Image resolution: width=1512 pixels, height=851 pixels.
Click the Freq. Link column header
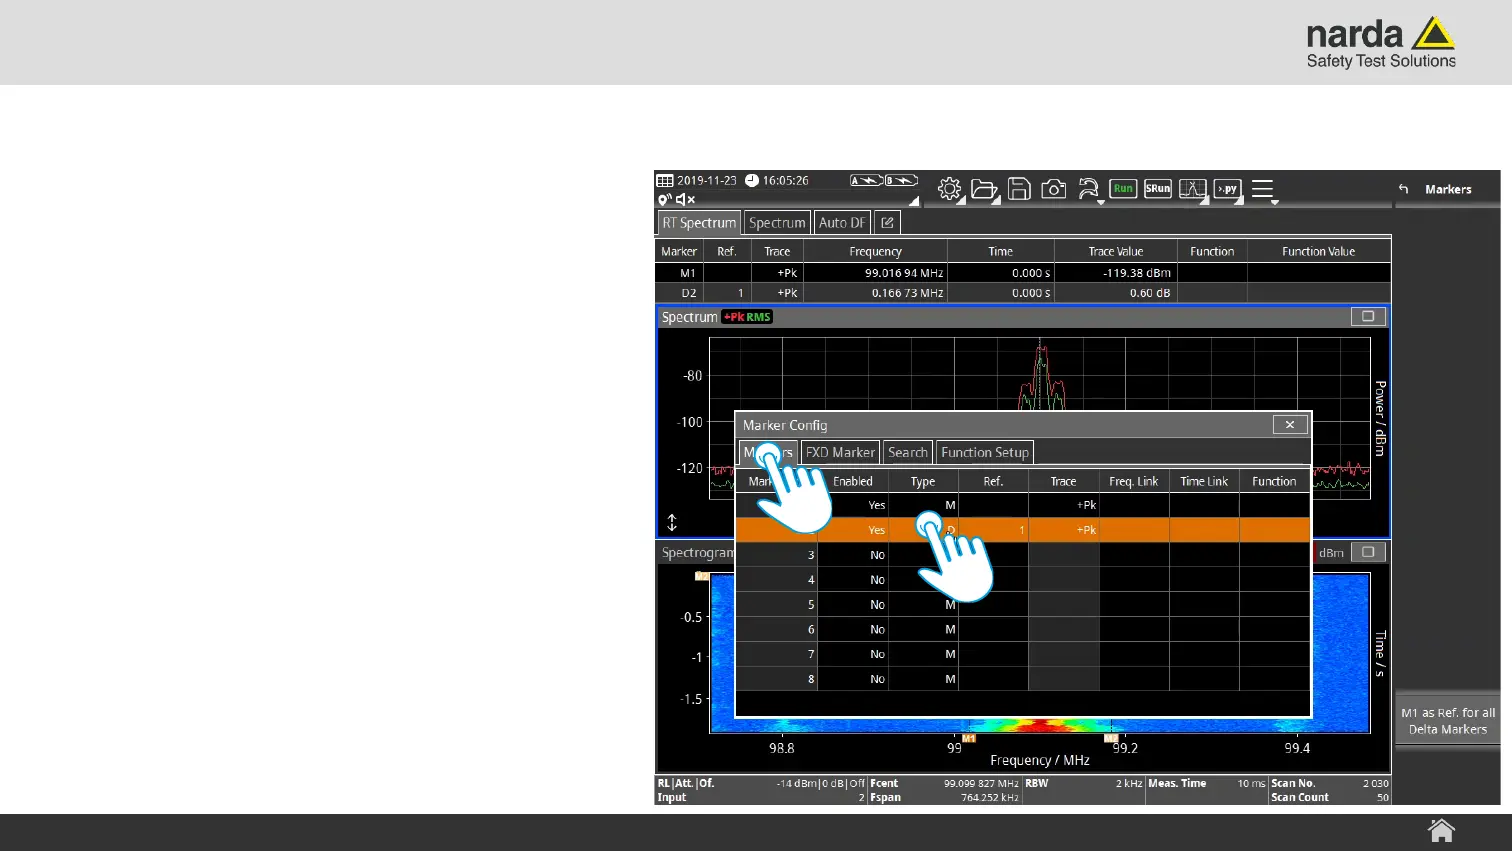pyautogui.click(x=1134, y=481)
